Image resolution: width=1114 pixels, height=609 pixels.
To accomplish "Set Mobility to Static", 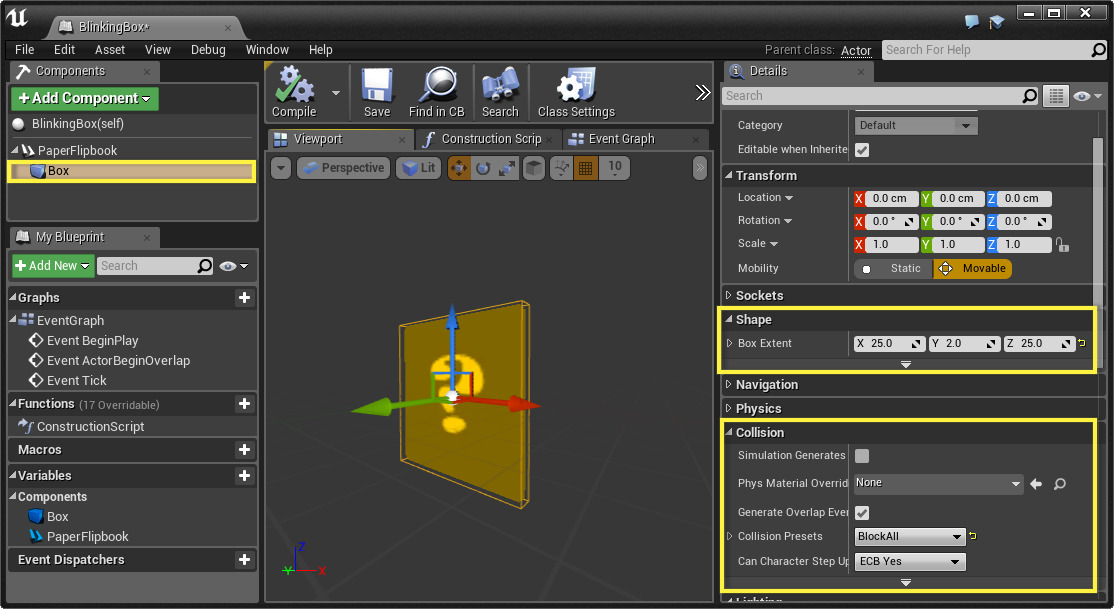I will coord(893,269).
